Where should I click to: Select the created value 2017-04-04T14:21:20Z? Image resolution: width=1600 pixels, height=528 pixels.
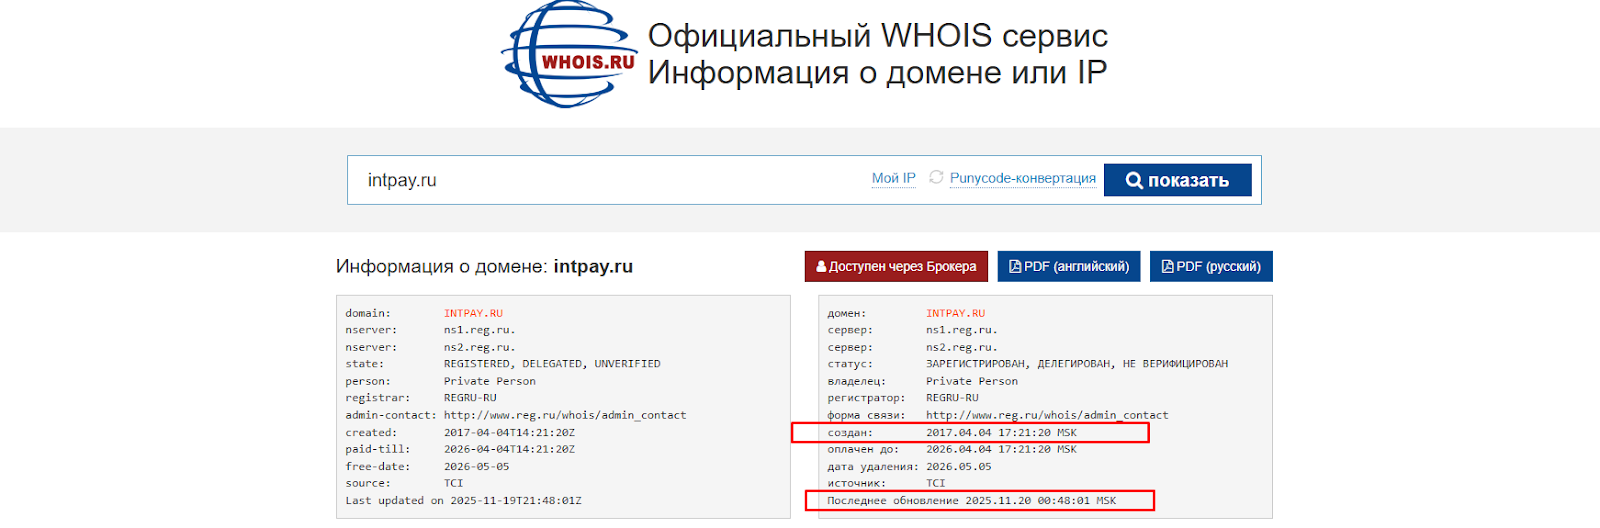tap(509, 433)
